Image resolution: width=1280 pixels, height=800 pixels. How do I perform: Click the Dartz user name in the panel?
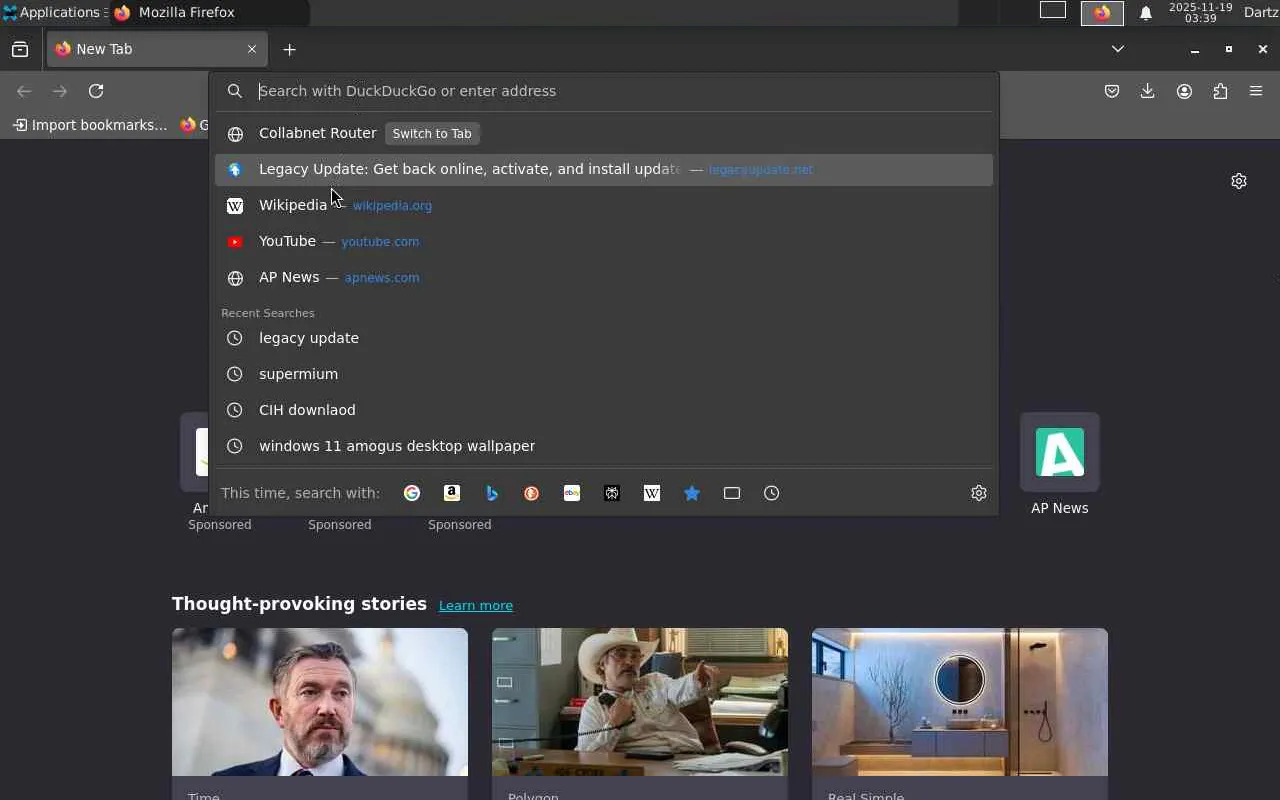click(1261, 12)
